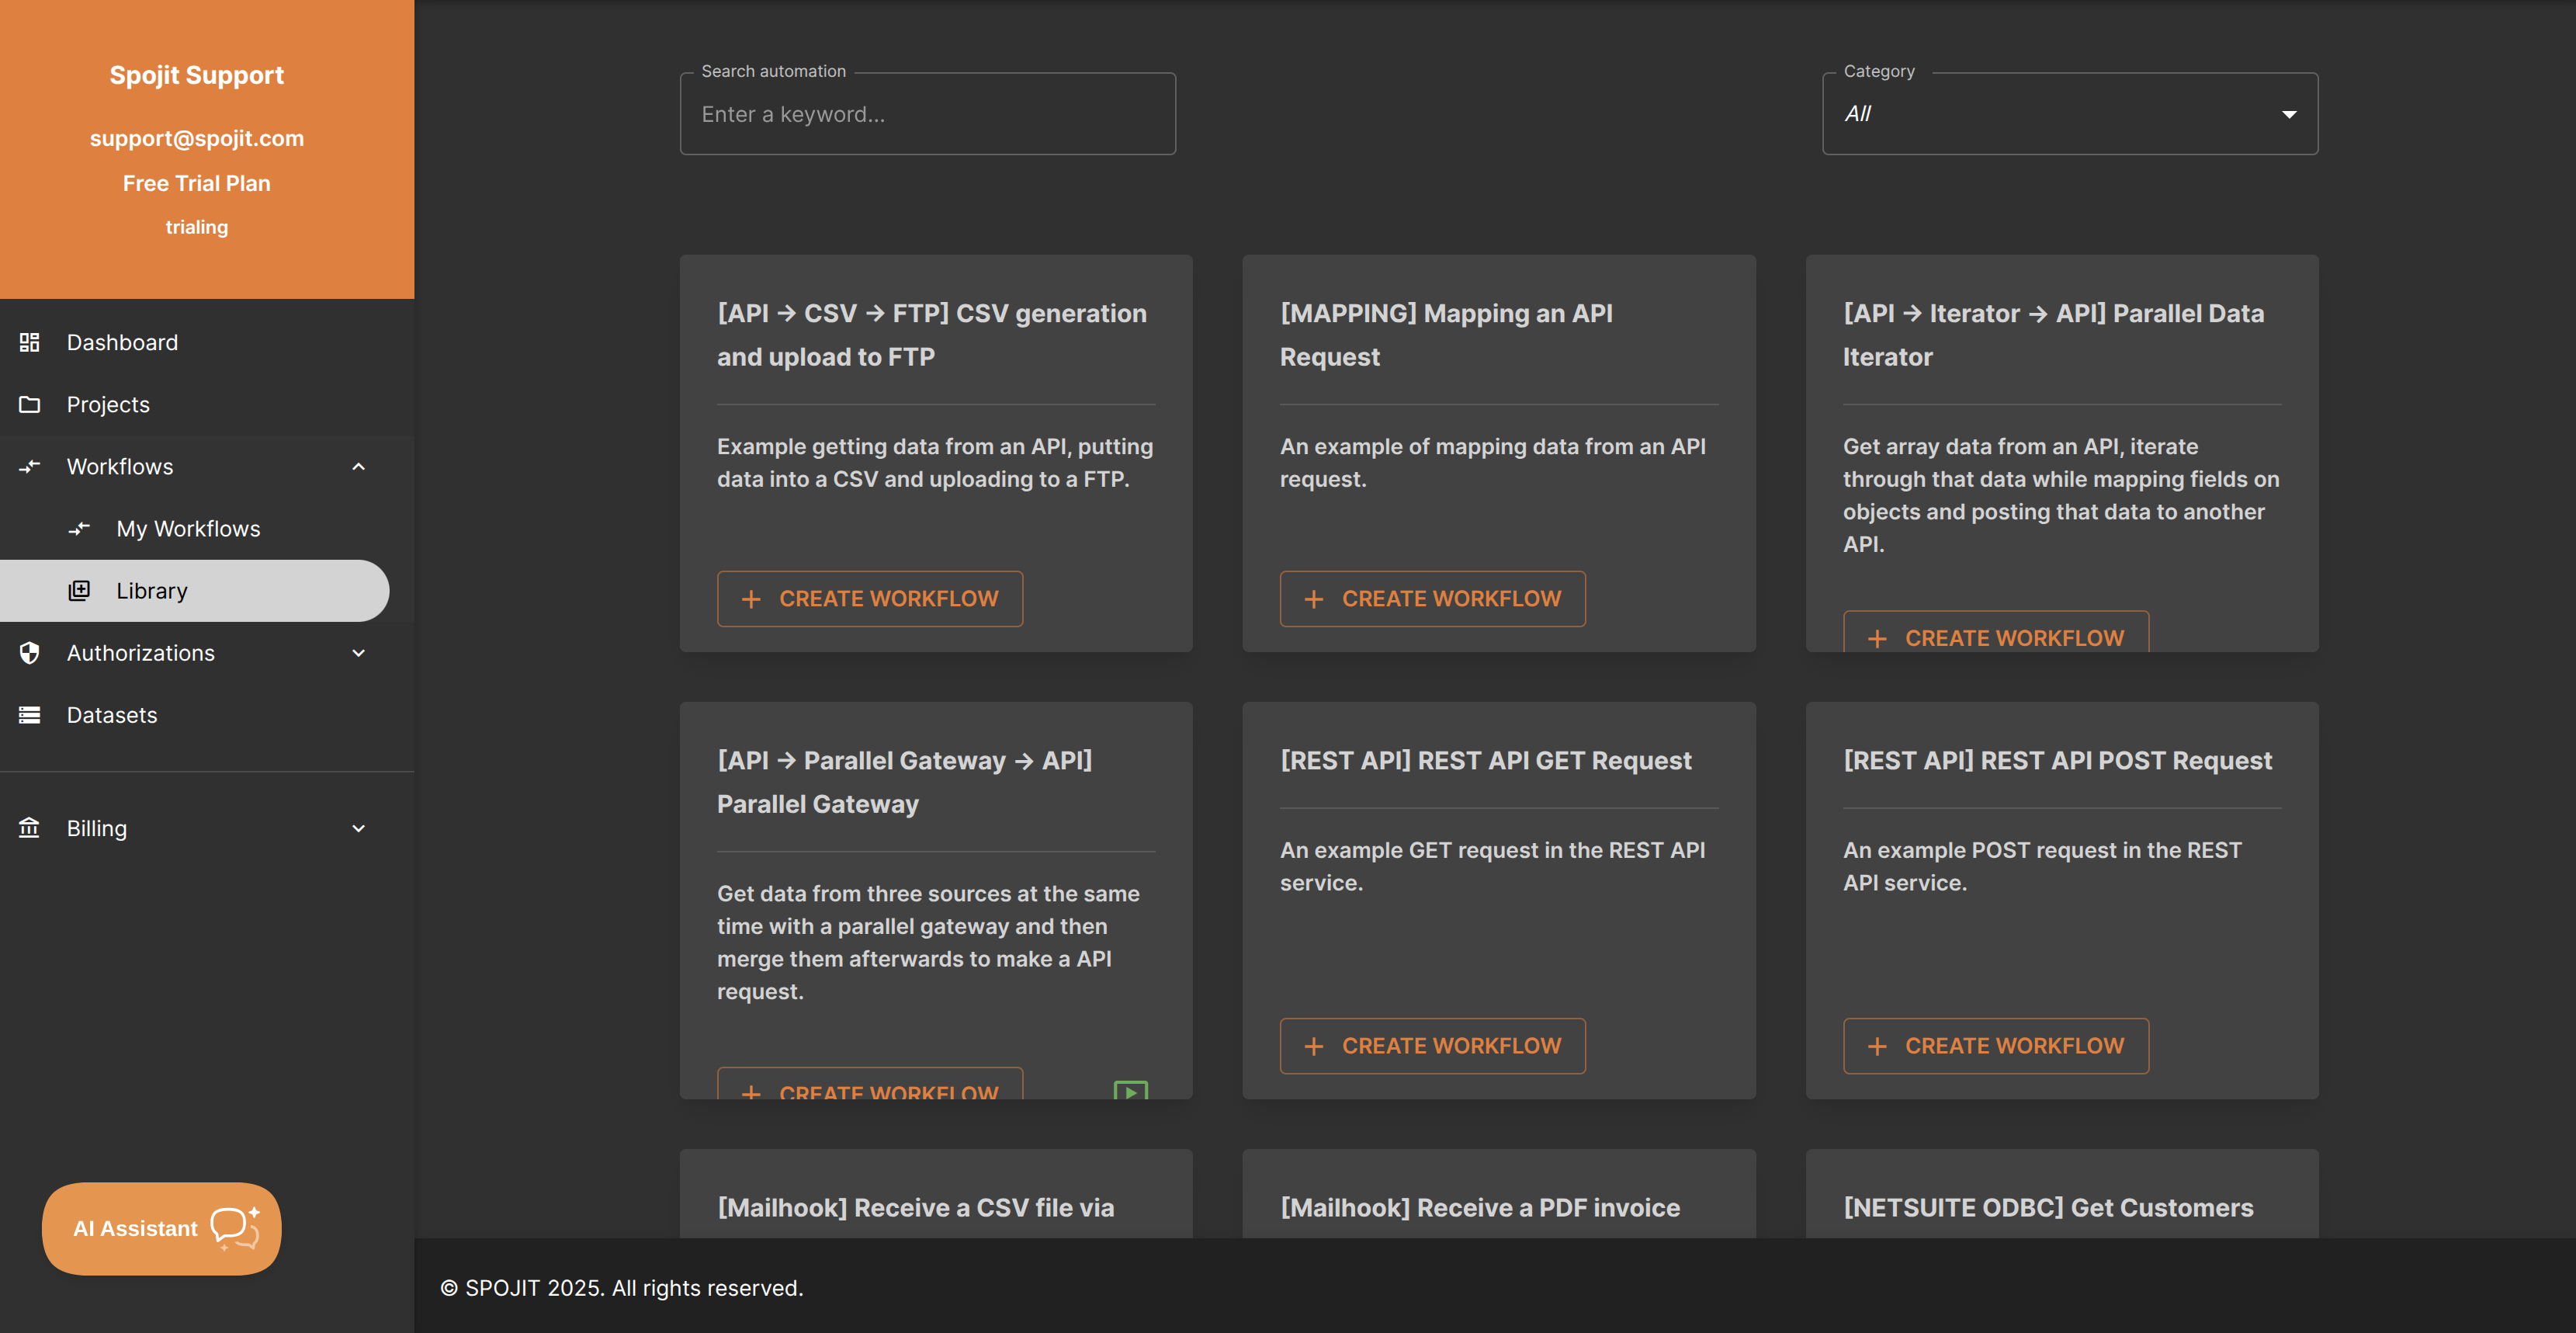Open Billing menu item
The image size is (2576, 1333).
(207, 828)
